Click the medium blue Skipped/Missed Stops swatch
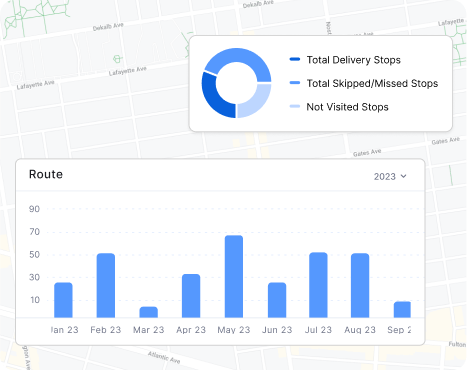 (x=295, y=83)
